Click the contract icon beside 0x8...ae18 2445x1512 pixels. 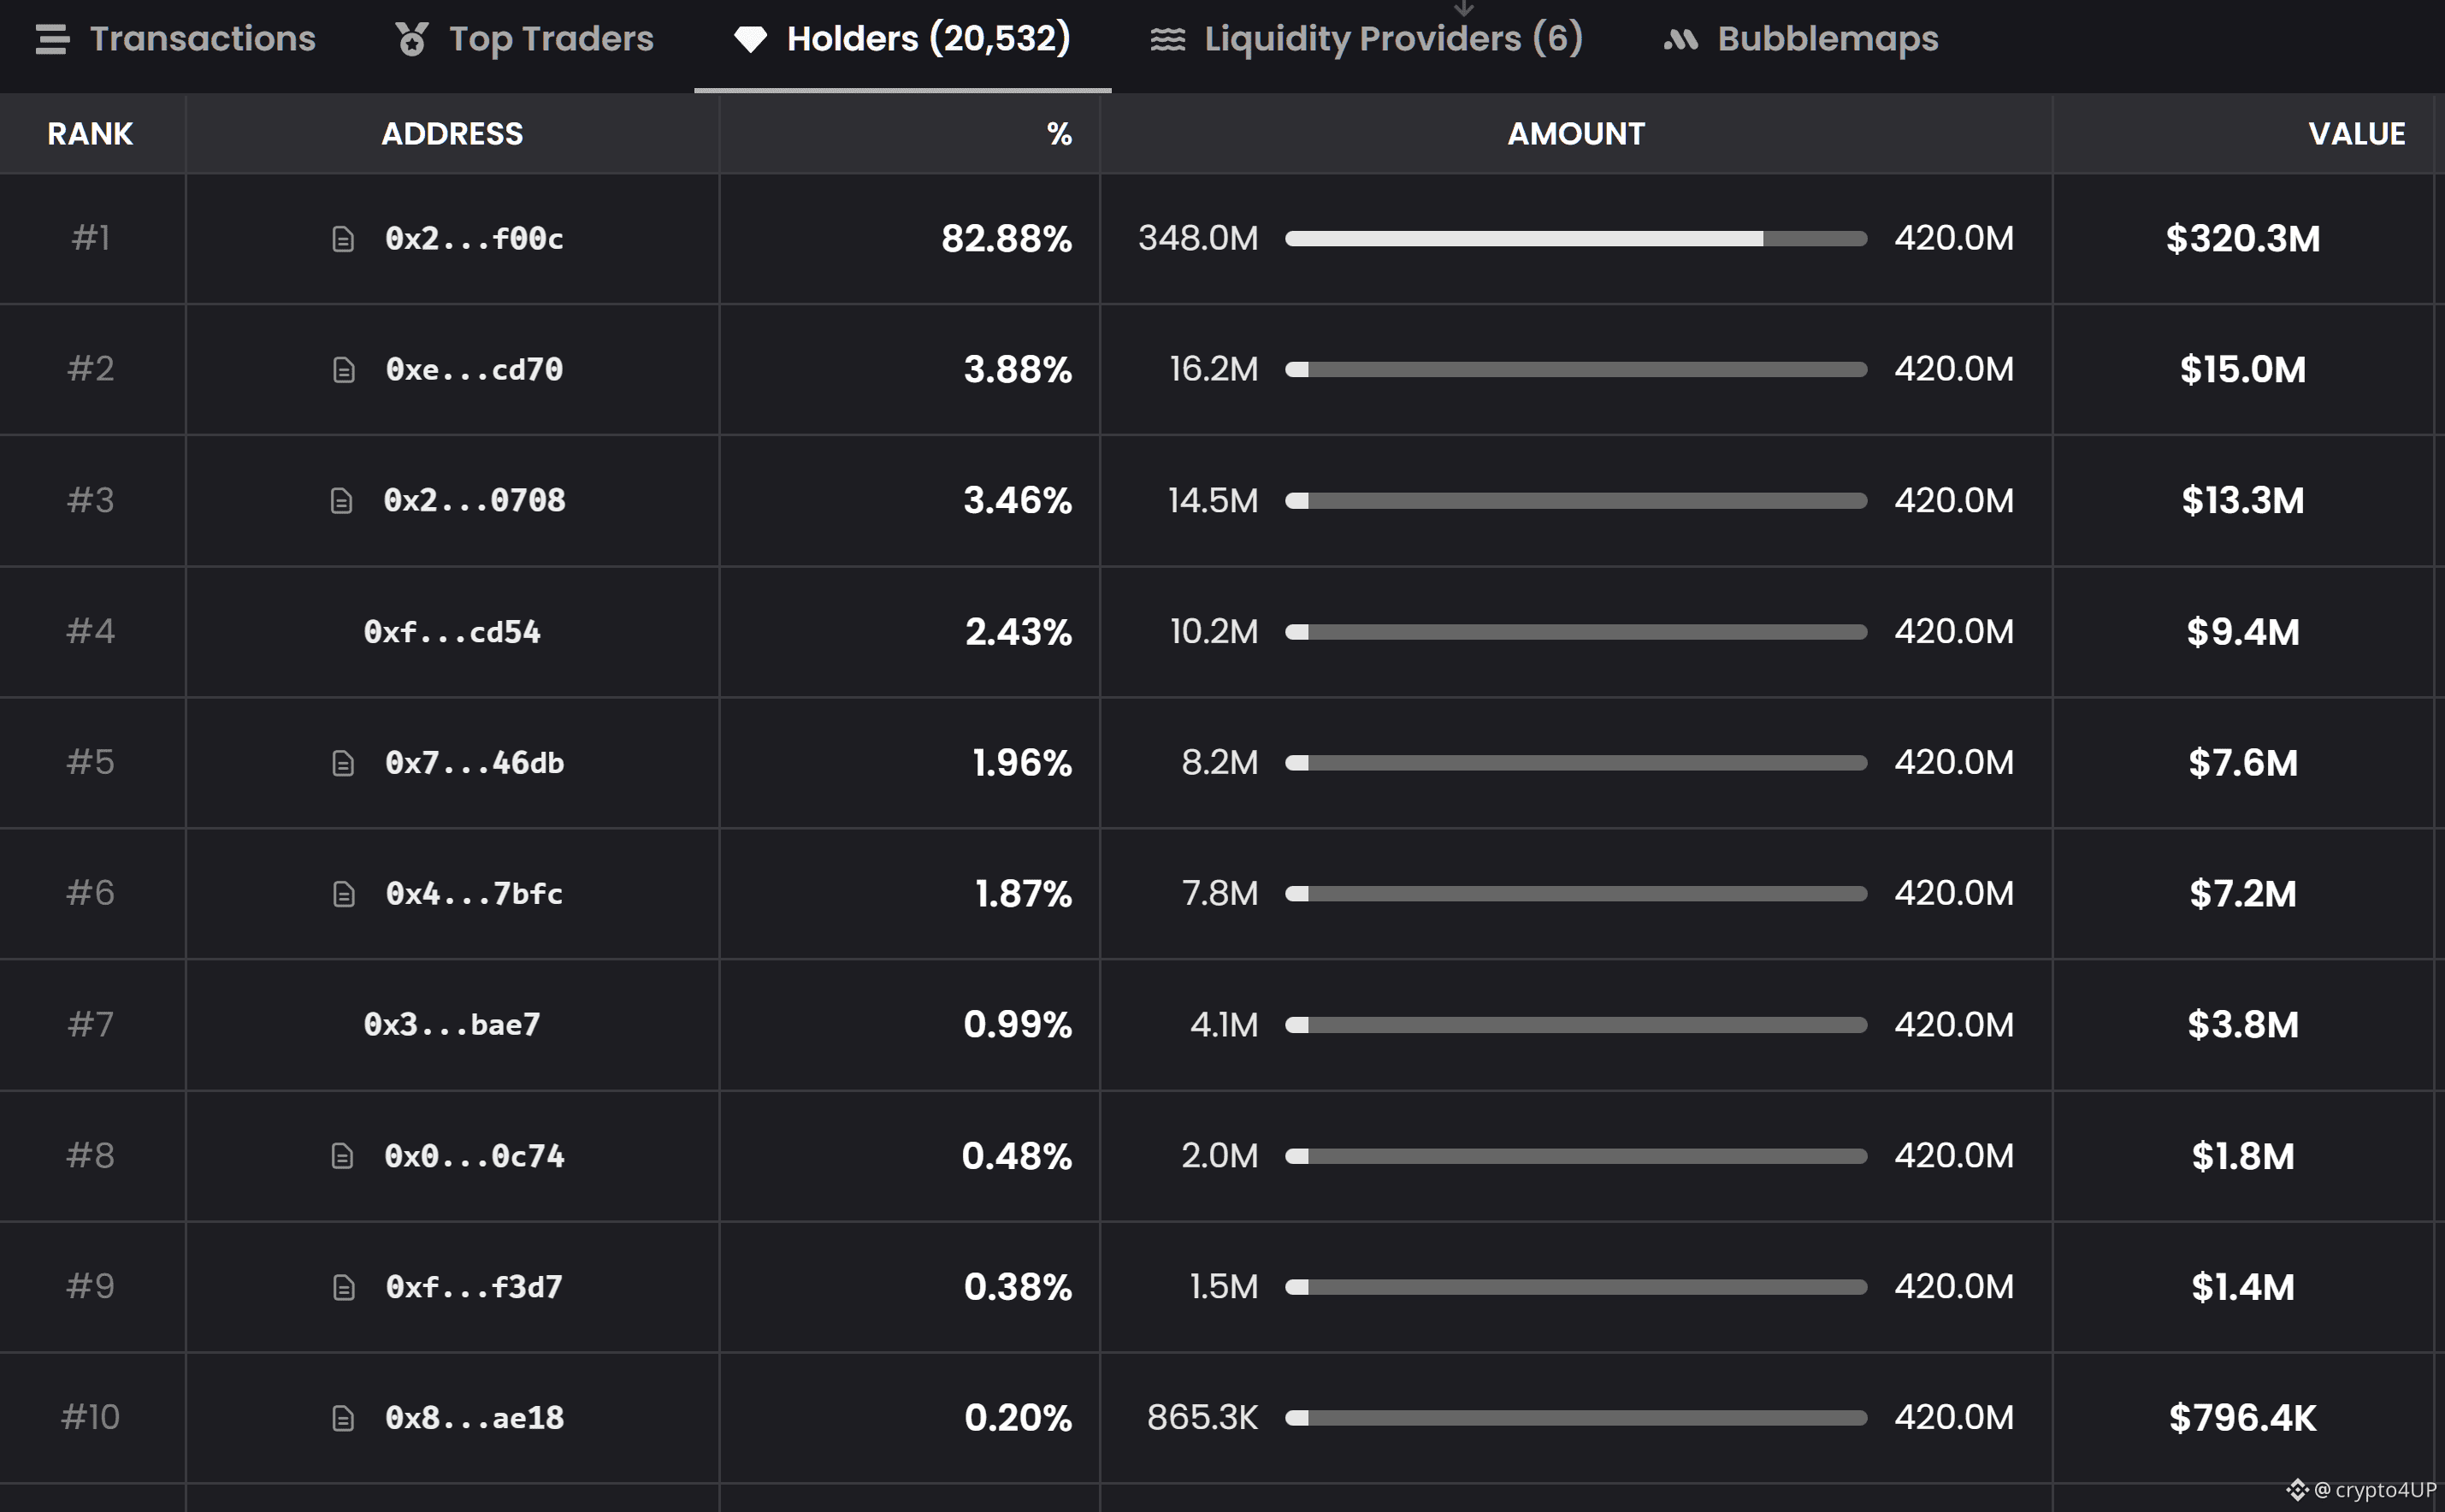click(x=343, y=1418)
